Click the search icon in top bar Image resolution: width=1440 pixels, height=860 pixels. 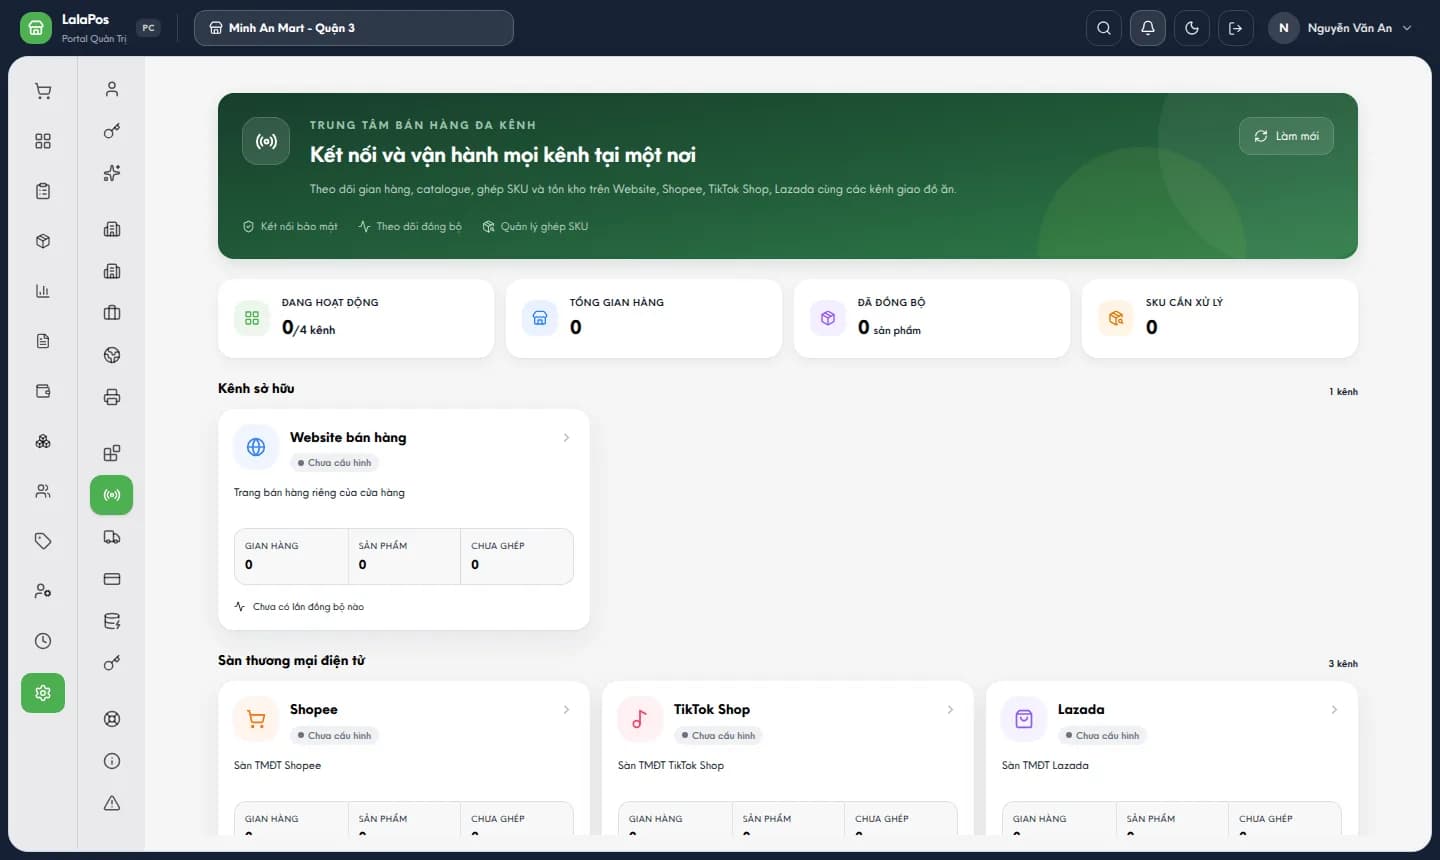click(x=1104, y=28)
